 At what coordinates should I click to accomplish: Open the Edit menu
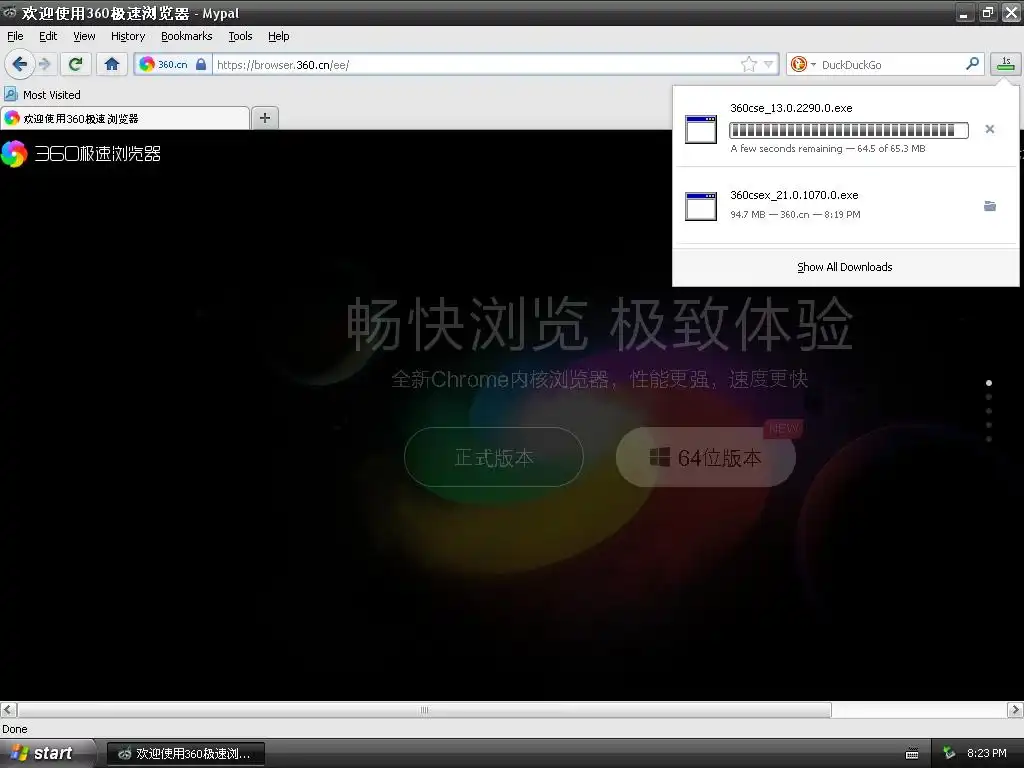click(x=48, y=36)
